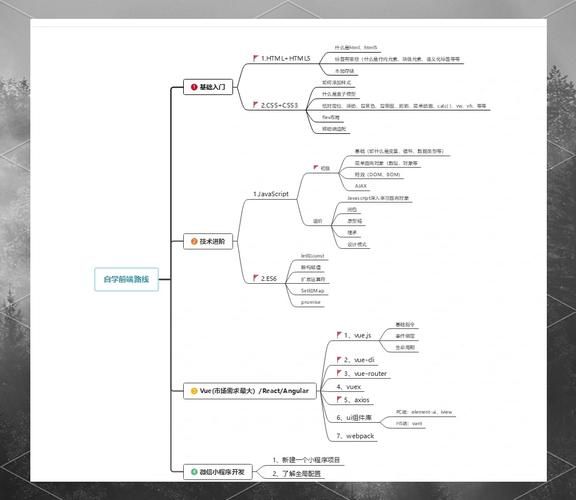The width and height of the screenshot is (576, 500).
Task: Click the red flag beside 1.HTML+HTML5
Action: 256,58
